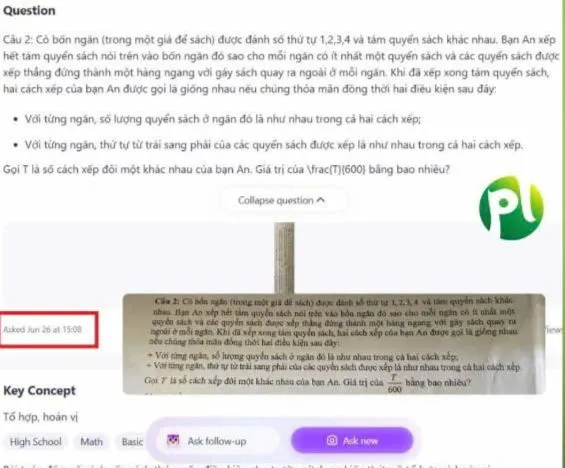Click the first bullet about số lượng quyển sách

pos(223,119)
